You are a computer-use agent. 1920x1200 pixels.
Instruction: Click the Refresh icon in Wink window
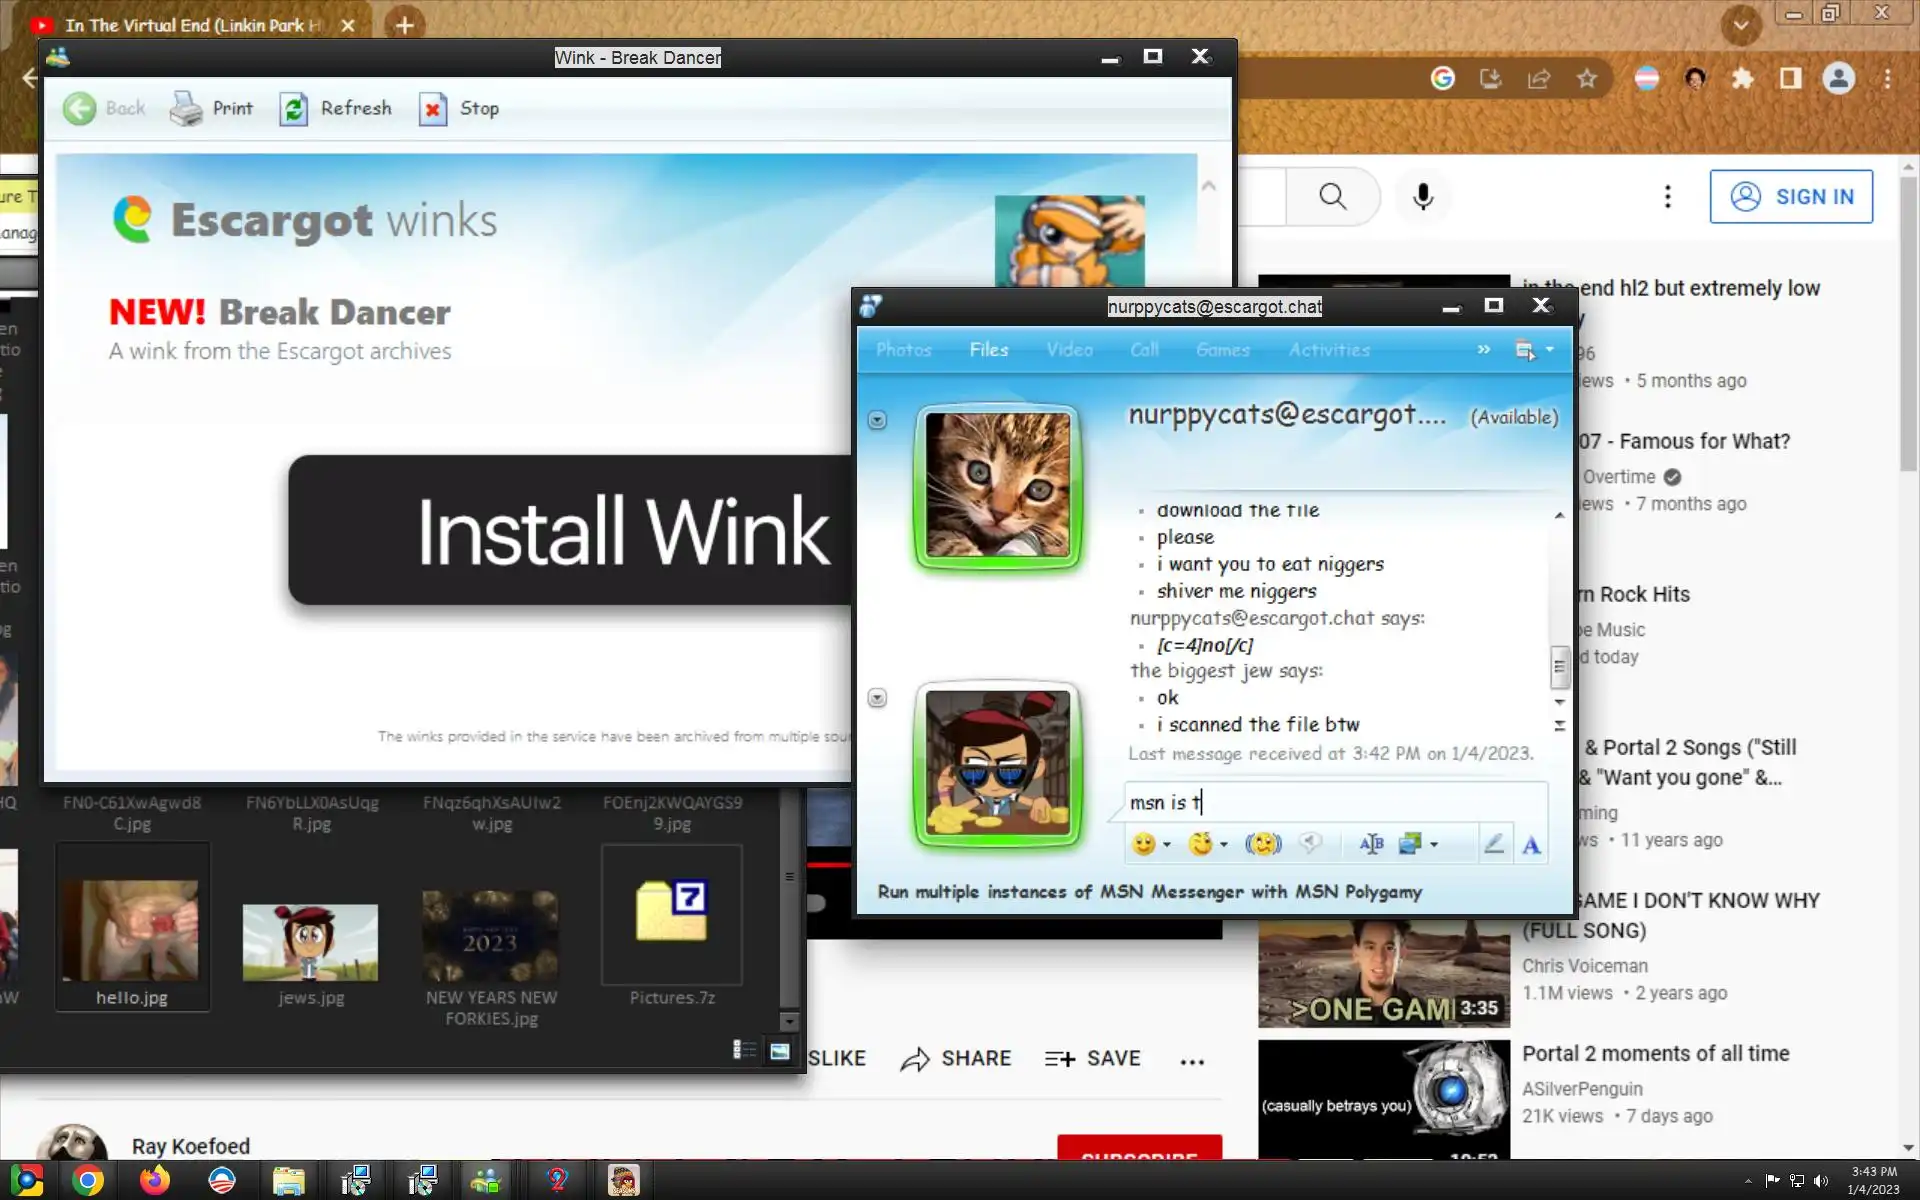pyautogui.click(x=293, y=109)
